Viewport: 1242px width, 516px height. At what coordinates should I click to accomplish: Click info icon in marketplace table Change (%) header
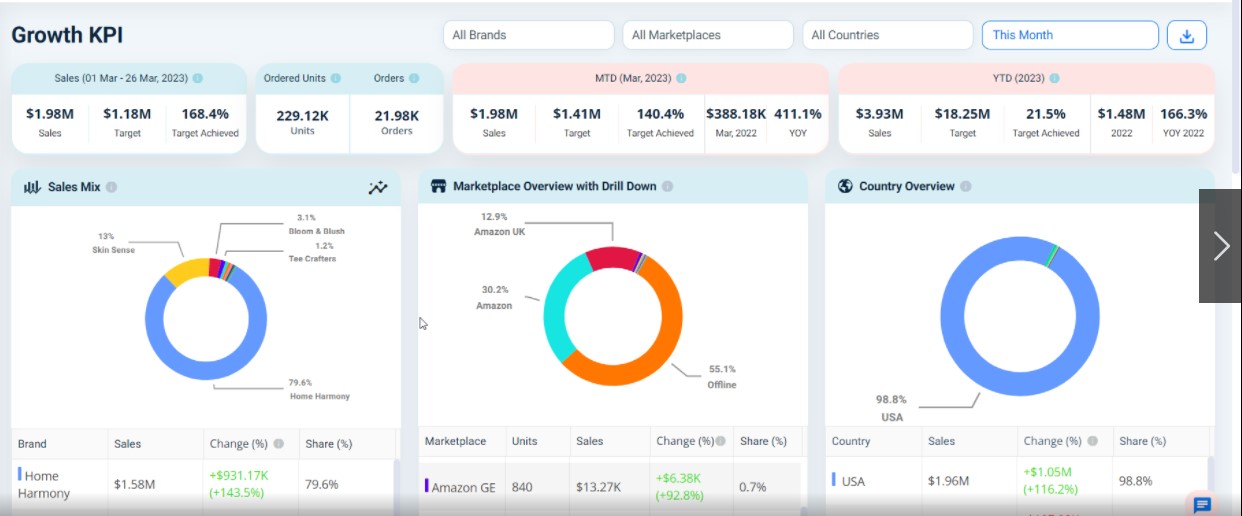point(720,441)
